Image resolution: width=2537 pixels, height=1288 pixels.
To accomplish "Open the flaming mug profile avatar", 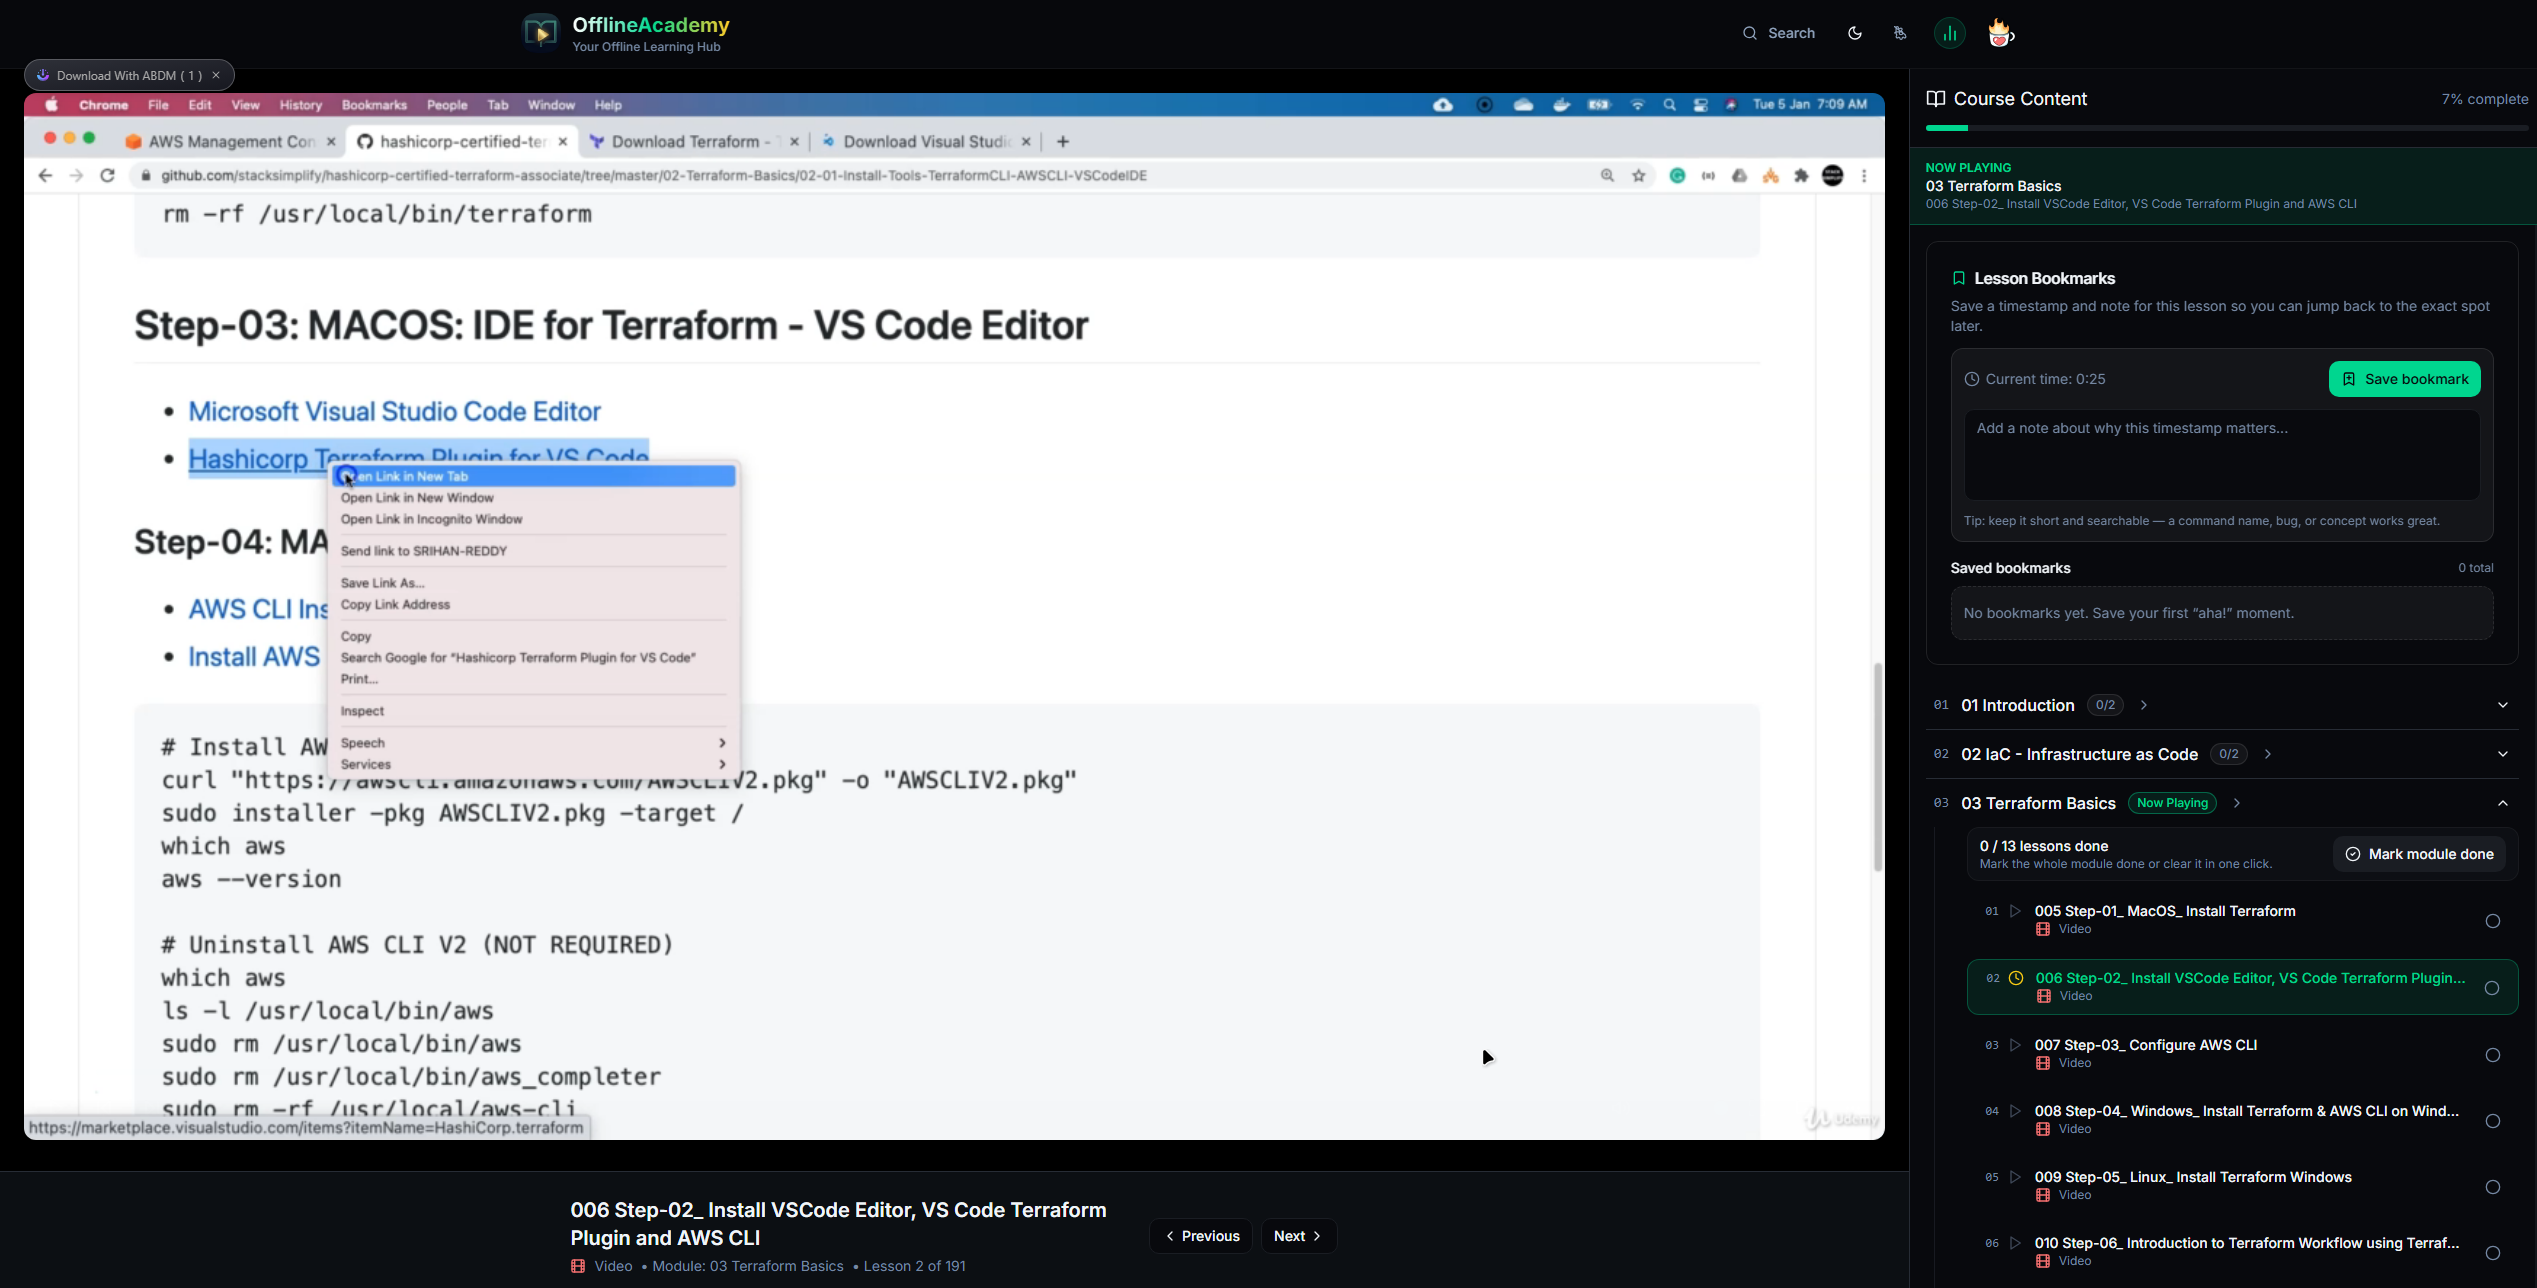I will 2000,33.
